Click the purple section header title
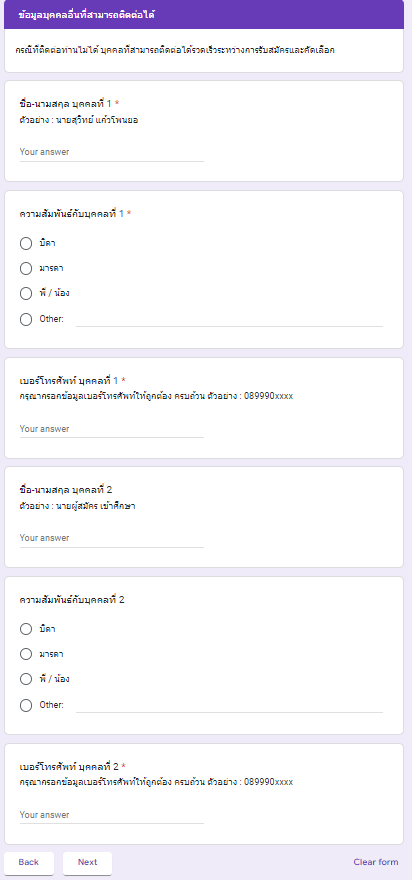 (86, 15)
